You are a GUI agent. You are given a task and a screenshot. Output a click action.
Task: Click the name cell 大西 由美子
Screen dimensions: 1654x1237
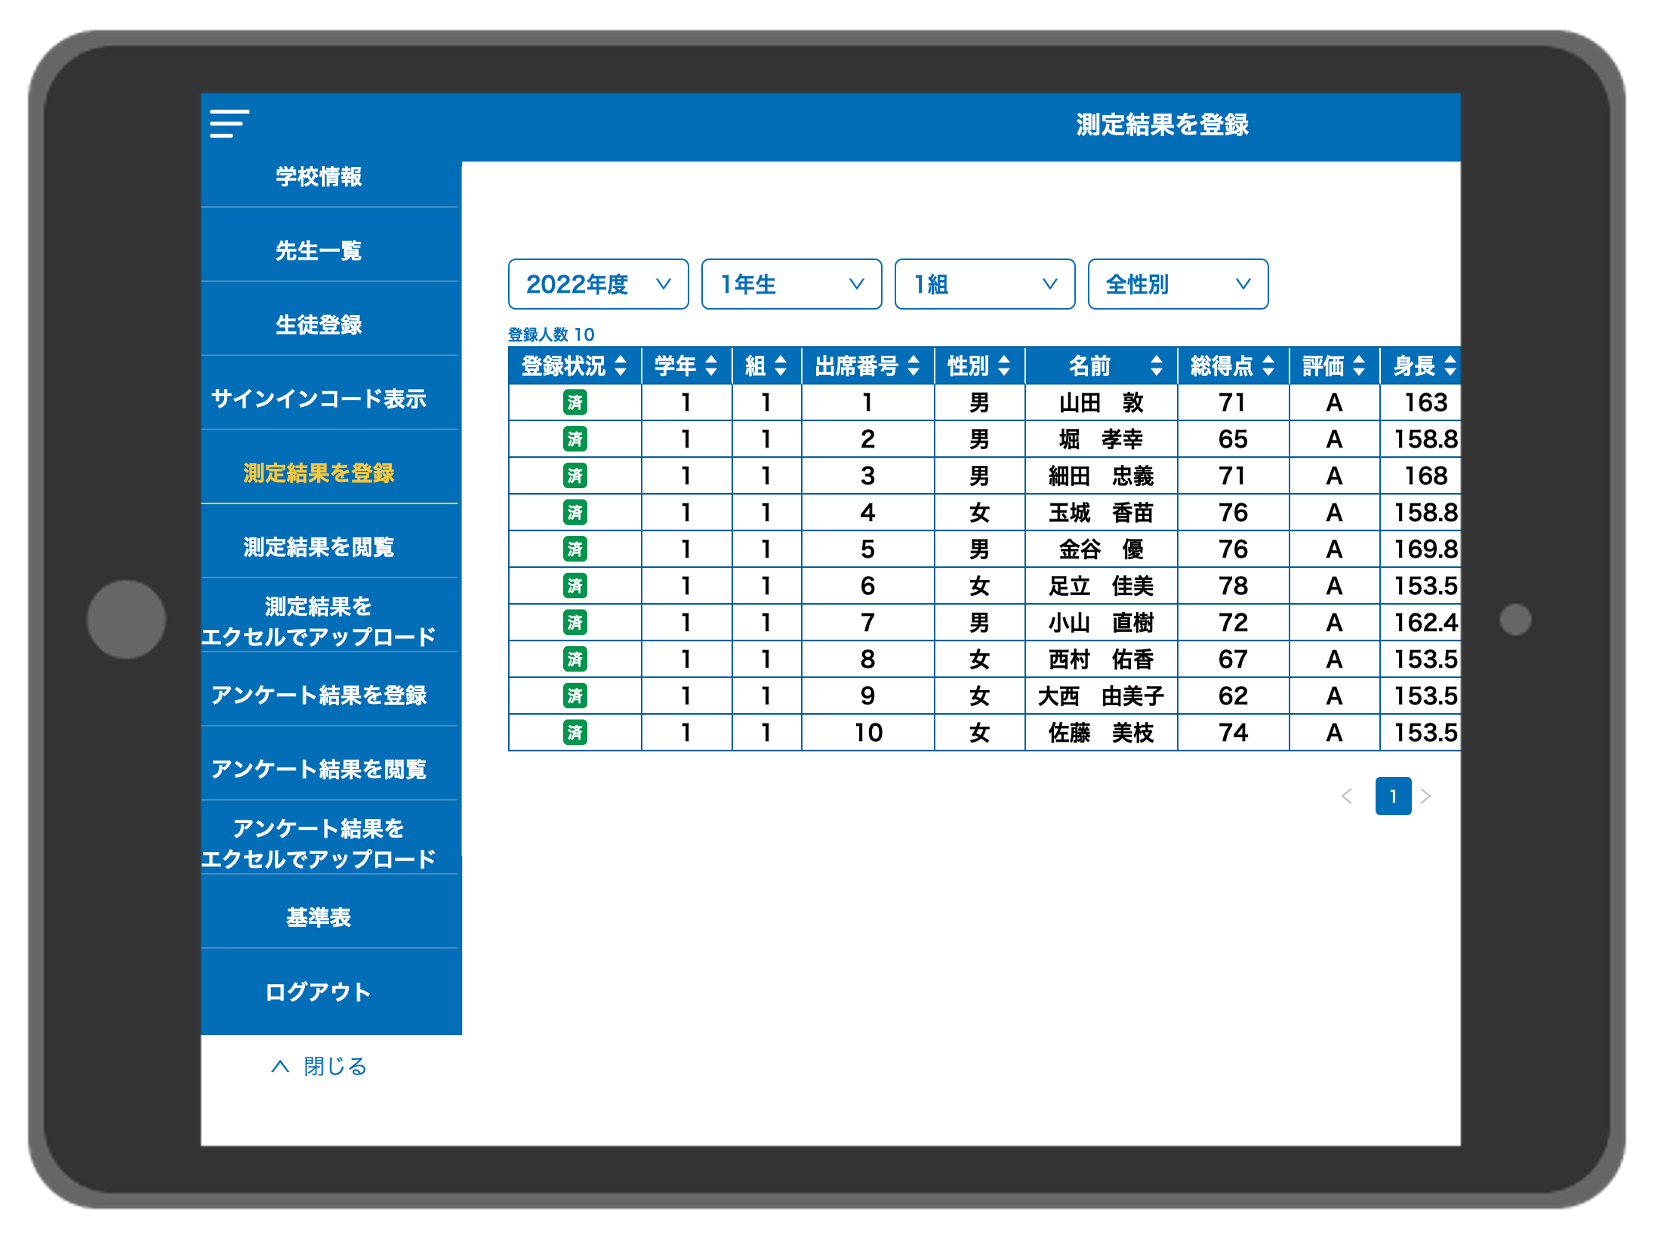coord(1101,696)
